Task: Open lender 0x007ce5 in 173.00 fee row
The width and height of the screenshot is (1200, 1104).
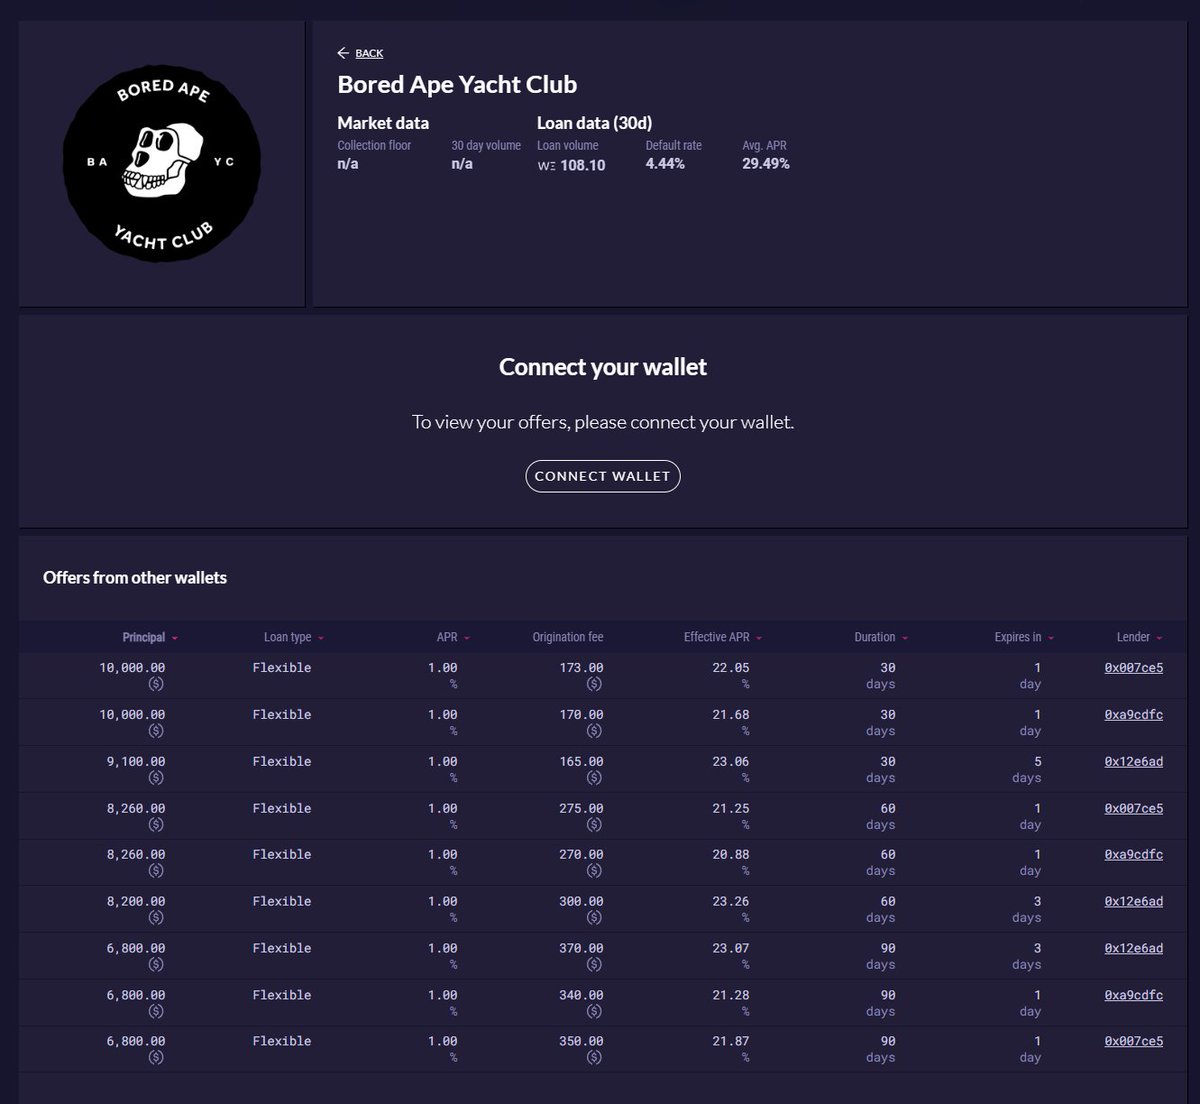Action: tap(1134, 668)
